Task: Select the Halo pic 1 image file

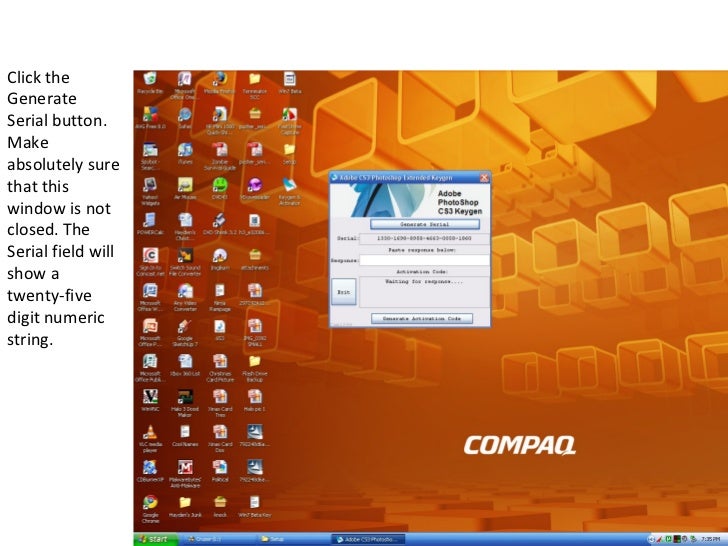Action: pos(254,400)
